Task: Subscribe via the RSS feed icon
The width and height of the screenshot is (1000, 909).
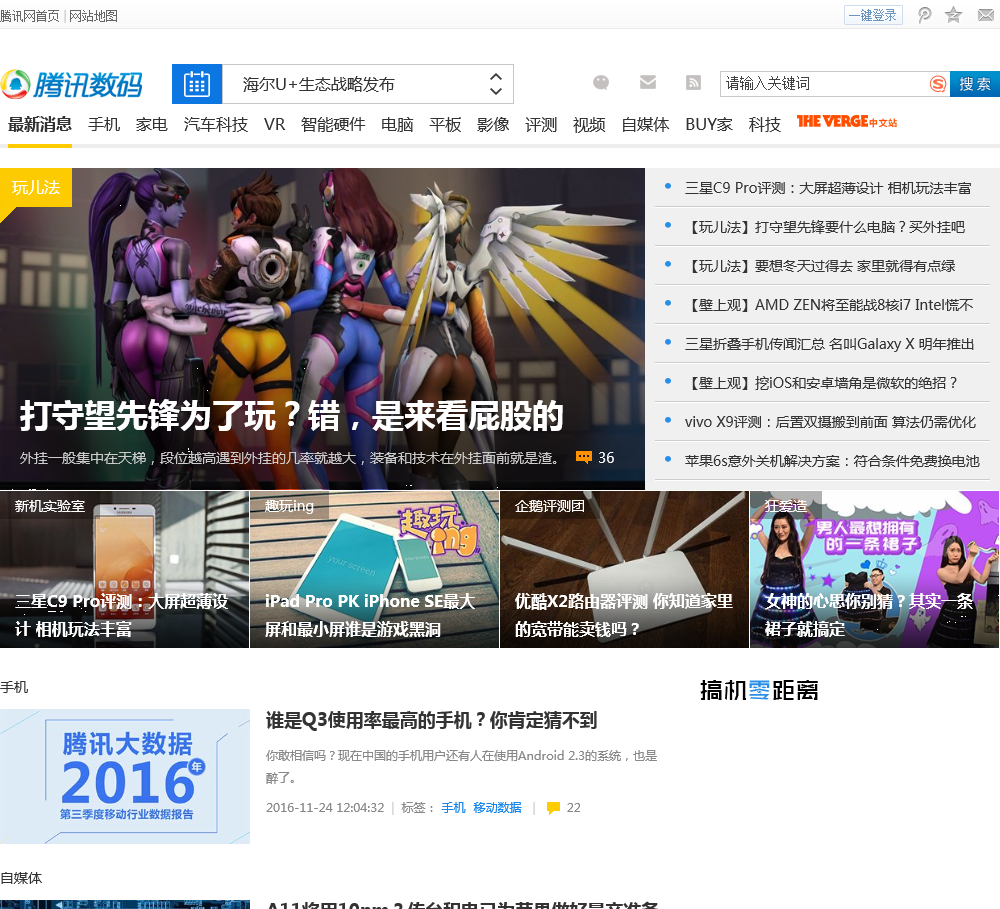Action: [693, 82]
